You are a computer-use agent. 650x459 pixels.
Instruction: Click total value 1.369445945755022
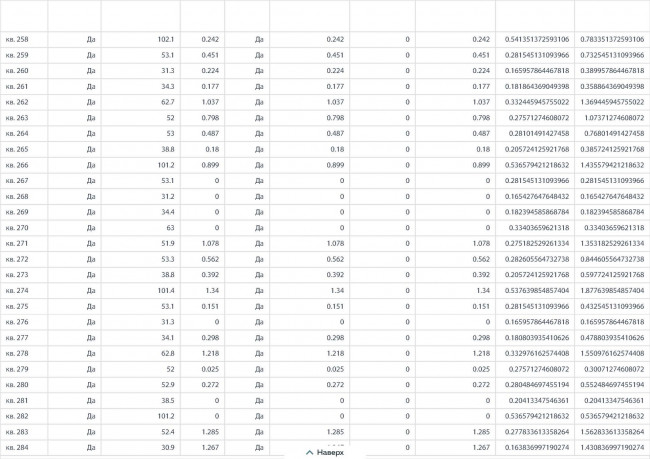(612, 102)
